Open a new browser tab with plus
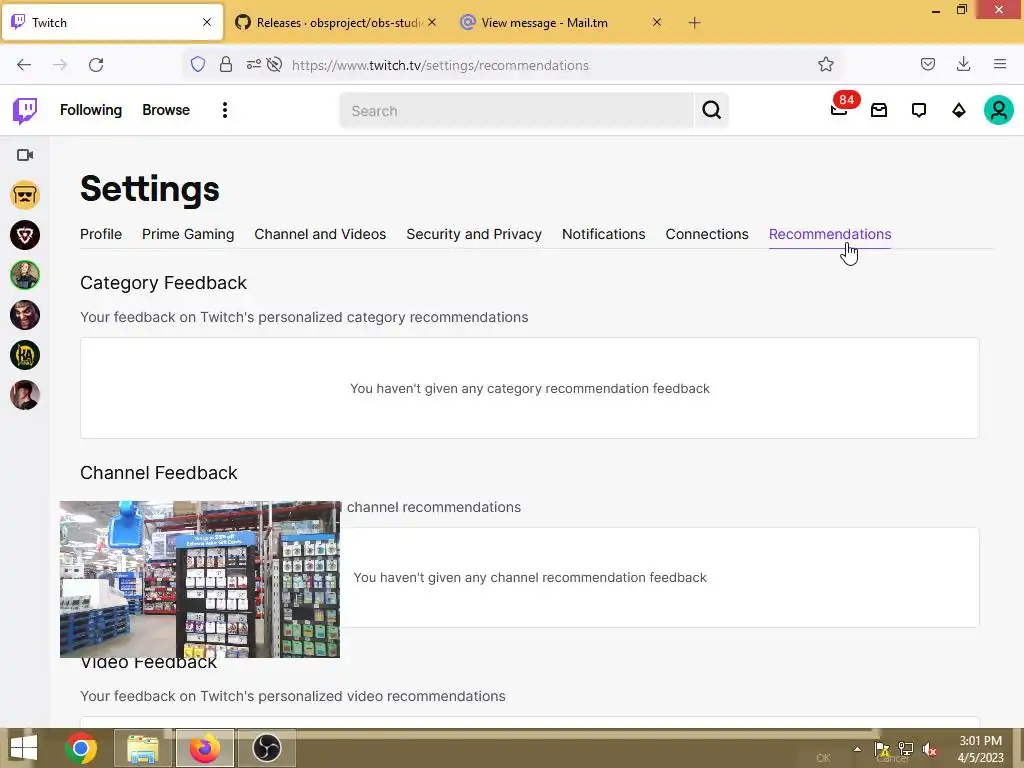Image resolution: width=1024 pixels, height=768 pixels. 694,23
